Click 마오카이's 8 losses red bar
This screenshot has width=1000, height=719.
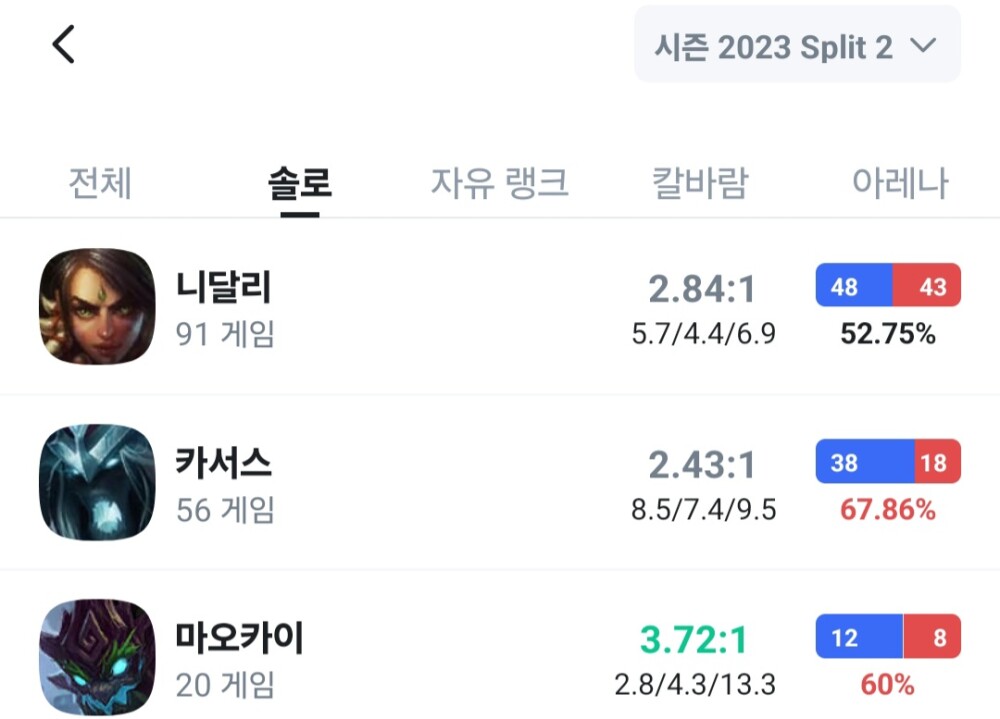932,638
